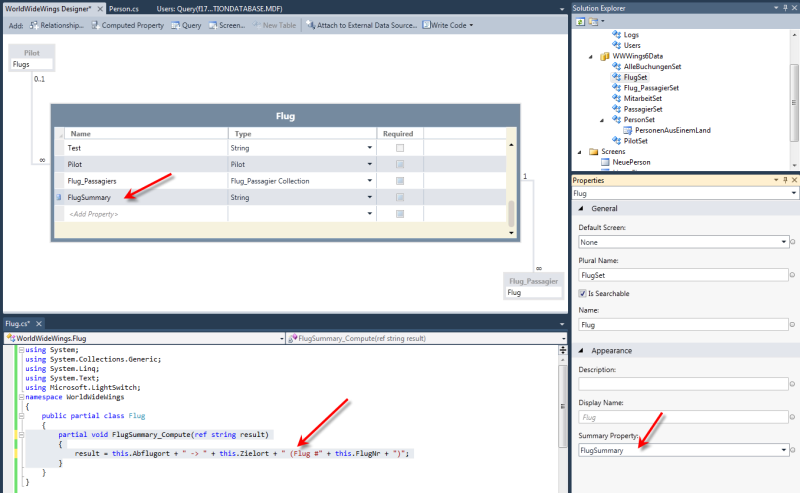Toggle the Is Searchable checkbox
The width and height of the screenshot is (800, 493).
tap(583, 293)
